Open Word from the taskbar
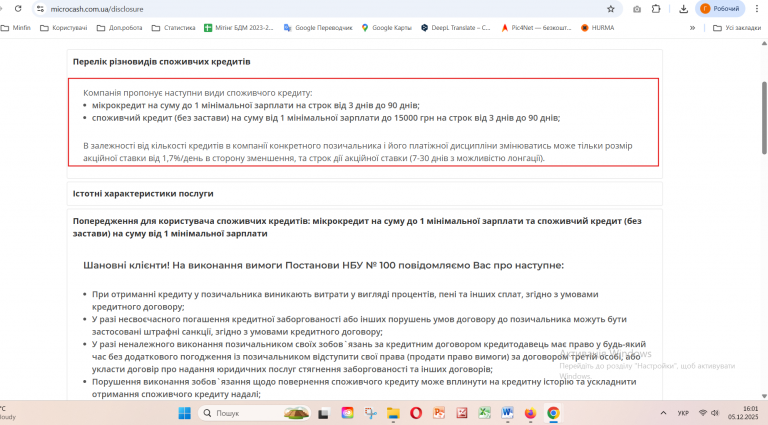The height and width of the screenshot is (425, 768). 507,413
